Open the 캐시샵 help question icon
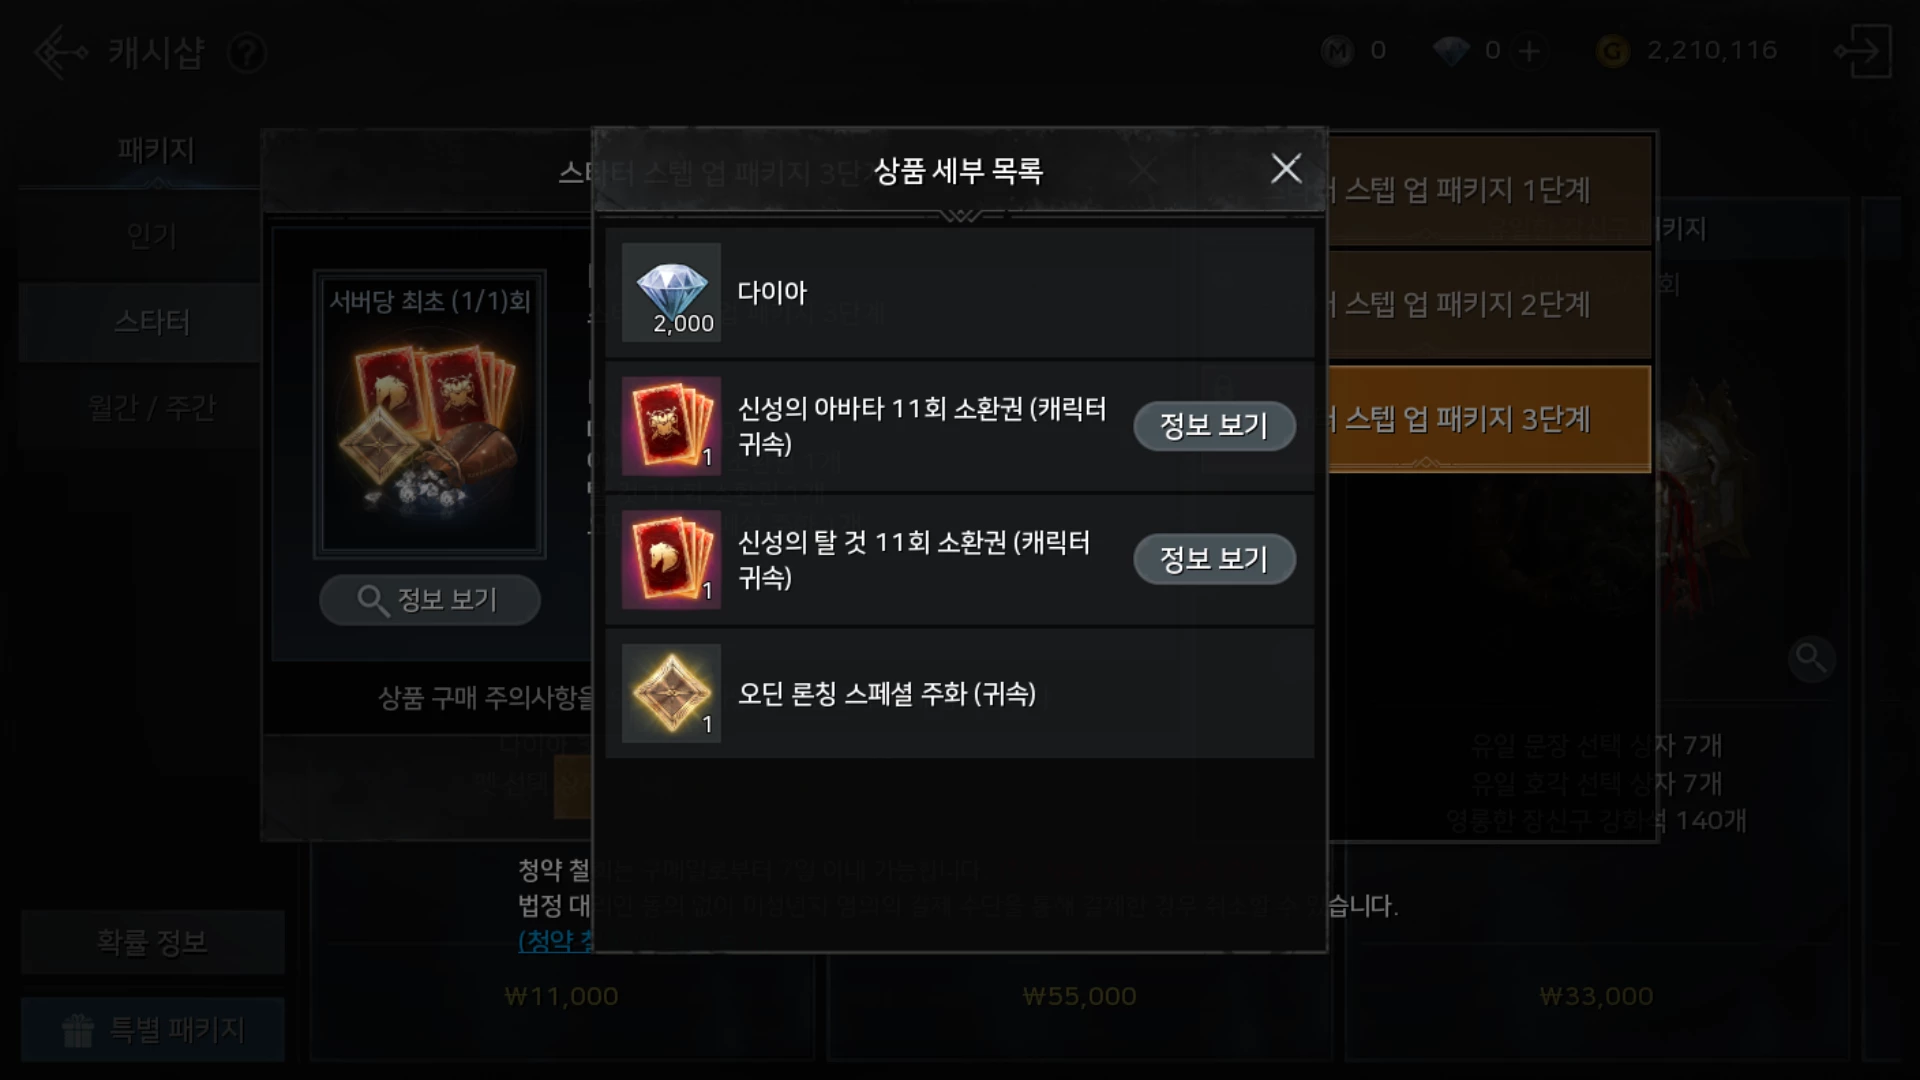The width and height of the screenshot is (1920, 1080). point(247,52)
